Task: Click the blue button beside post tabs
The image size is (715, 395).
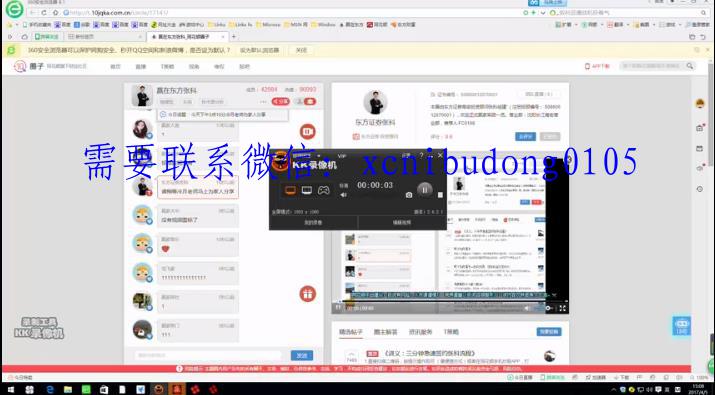Action: (549, 332)
